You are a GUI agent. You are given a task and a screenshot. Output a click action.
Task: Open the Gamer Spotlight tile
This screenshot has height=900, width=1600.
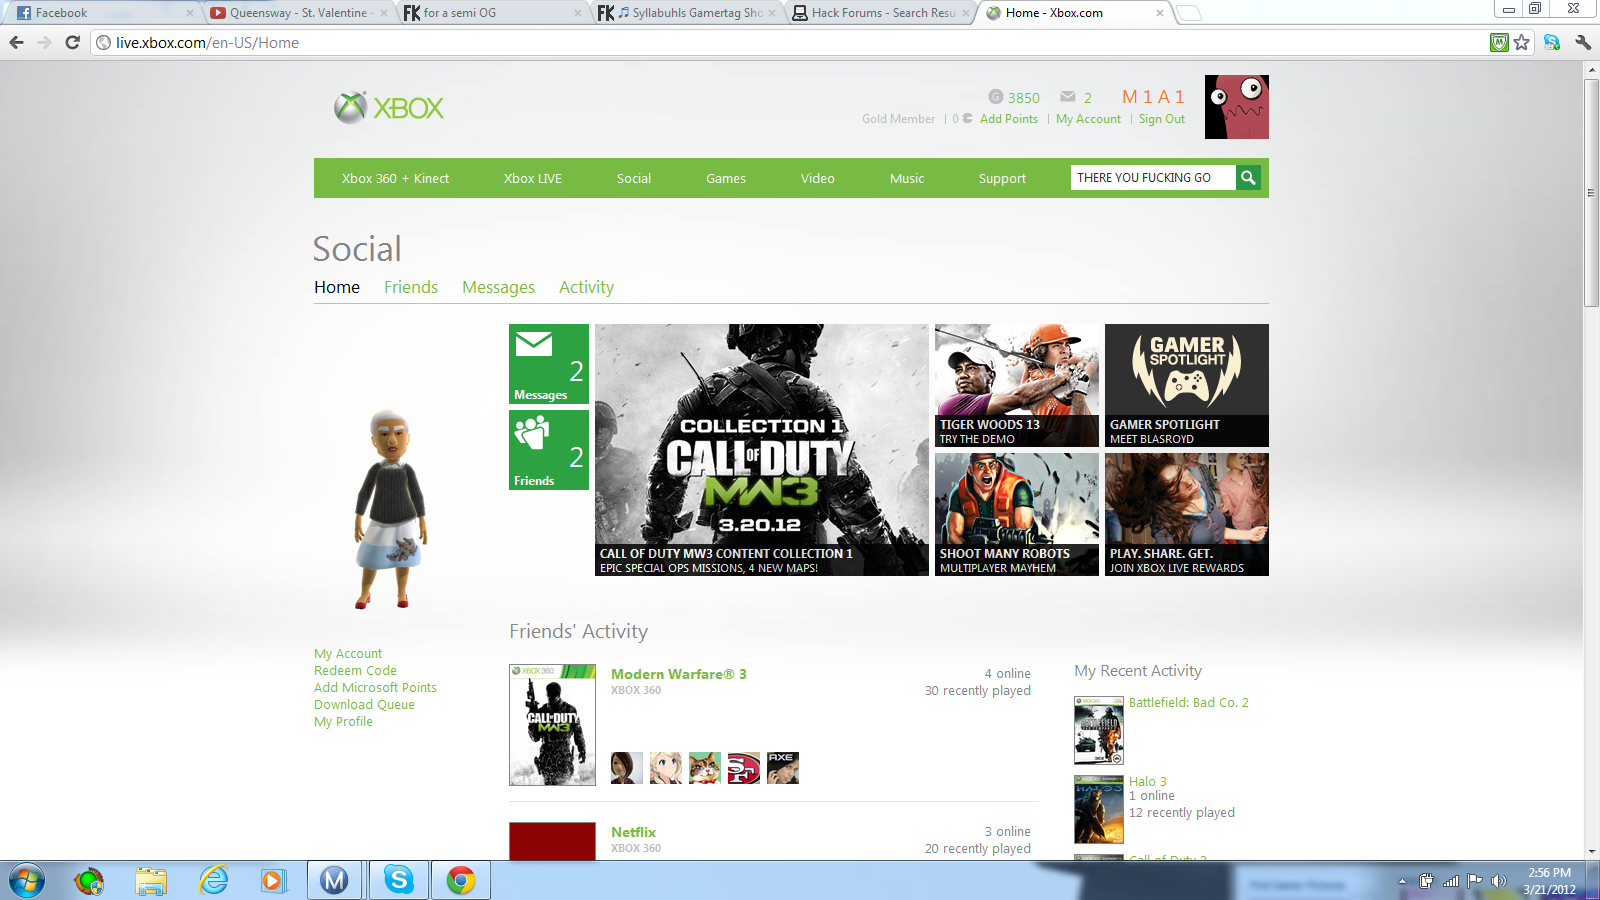pyautogui.click(x=1187, y=385)
